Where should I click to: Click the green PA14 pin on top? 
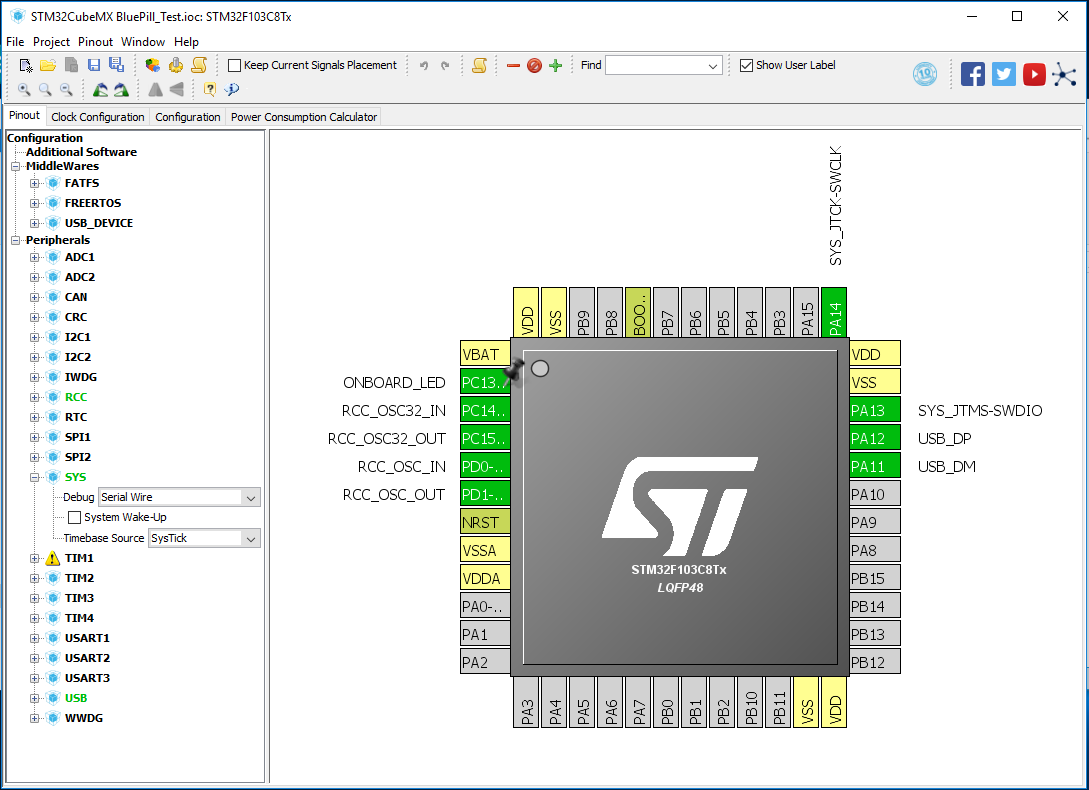pyautogui.click(x=834, y=313)
